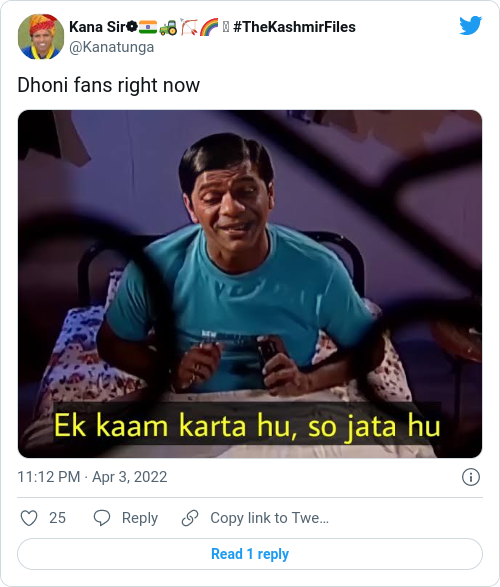Click the 25 likes count
The height and width of the screenshot is (587, 500).
[57, 518]
